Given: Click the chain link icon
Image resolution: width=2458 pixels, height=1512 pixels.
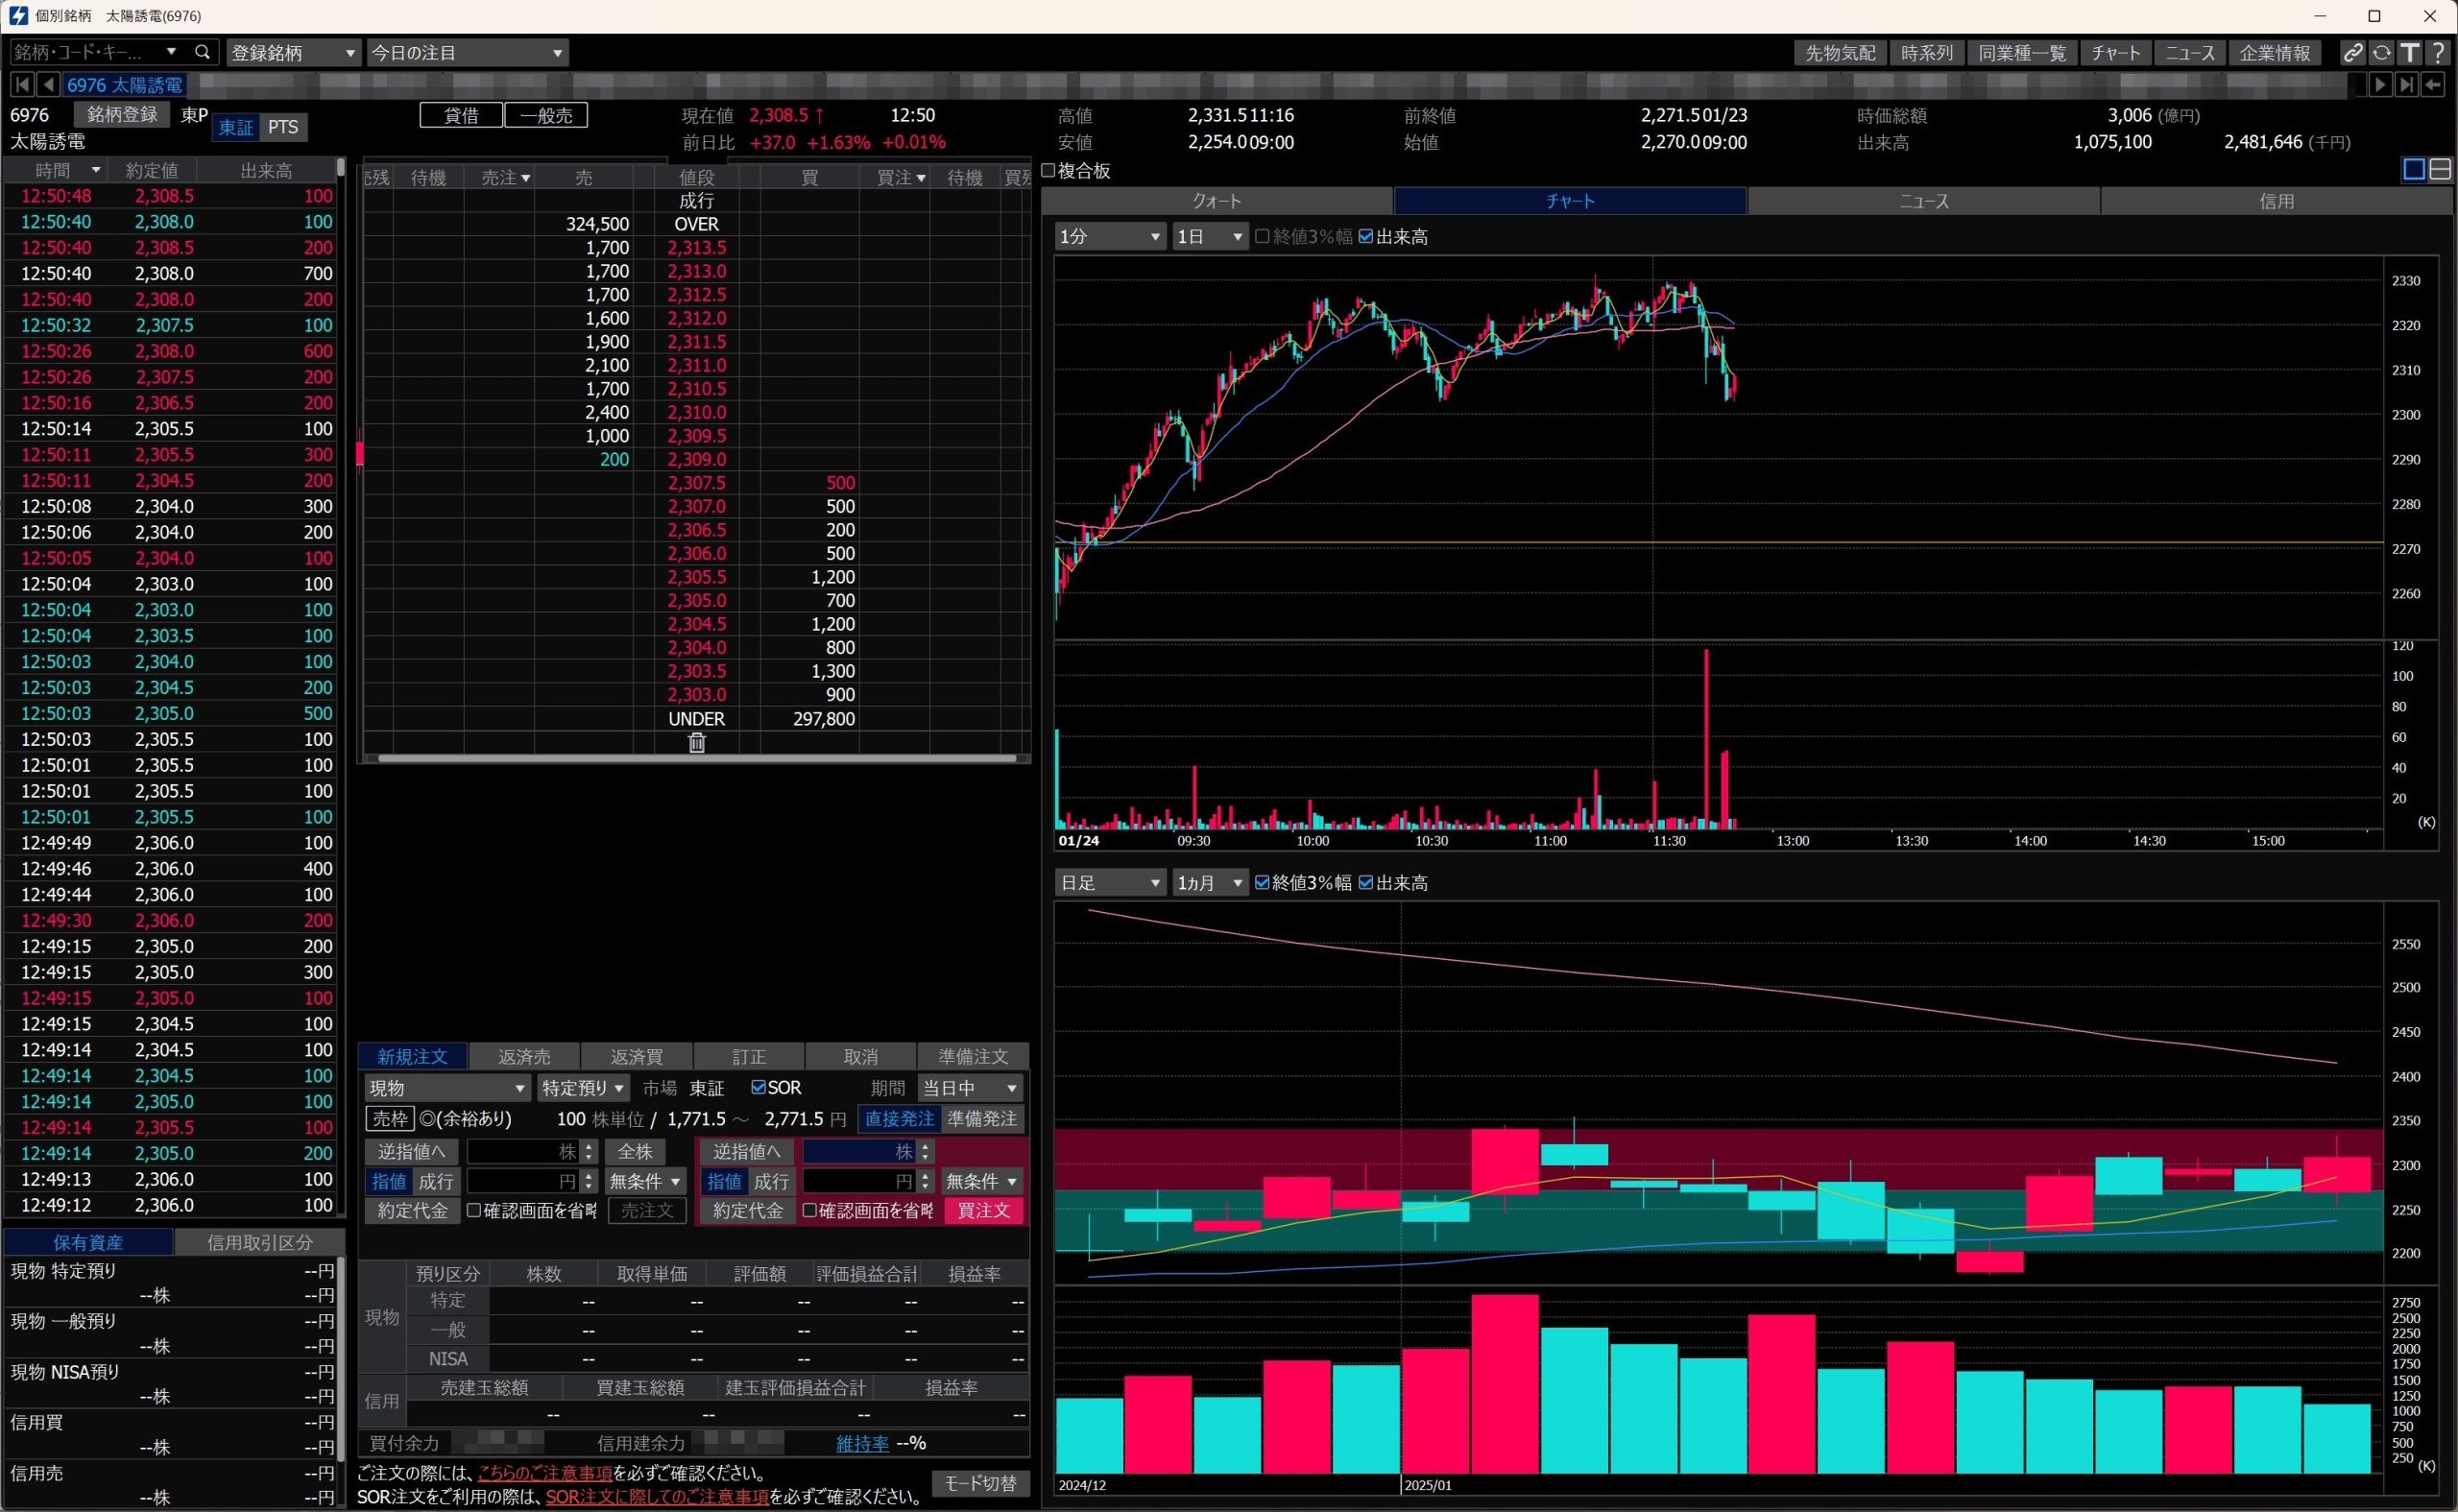Looking at the screenshot, I should 2353,53.
